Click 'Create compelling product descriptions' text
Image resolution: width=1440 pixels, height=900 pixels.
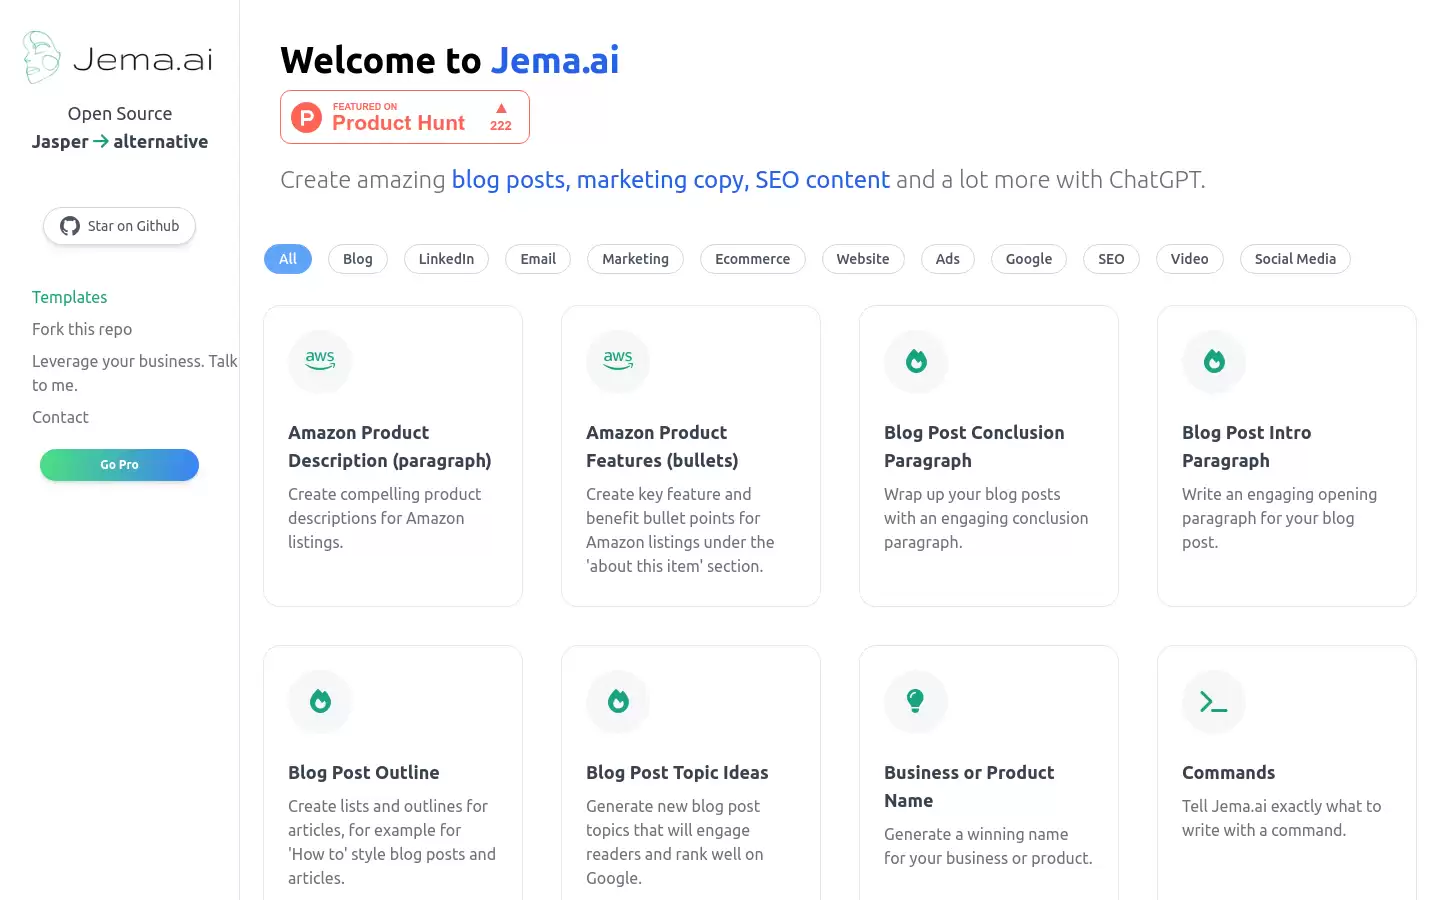[x=384, y=518]
